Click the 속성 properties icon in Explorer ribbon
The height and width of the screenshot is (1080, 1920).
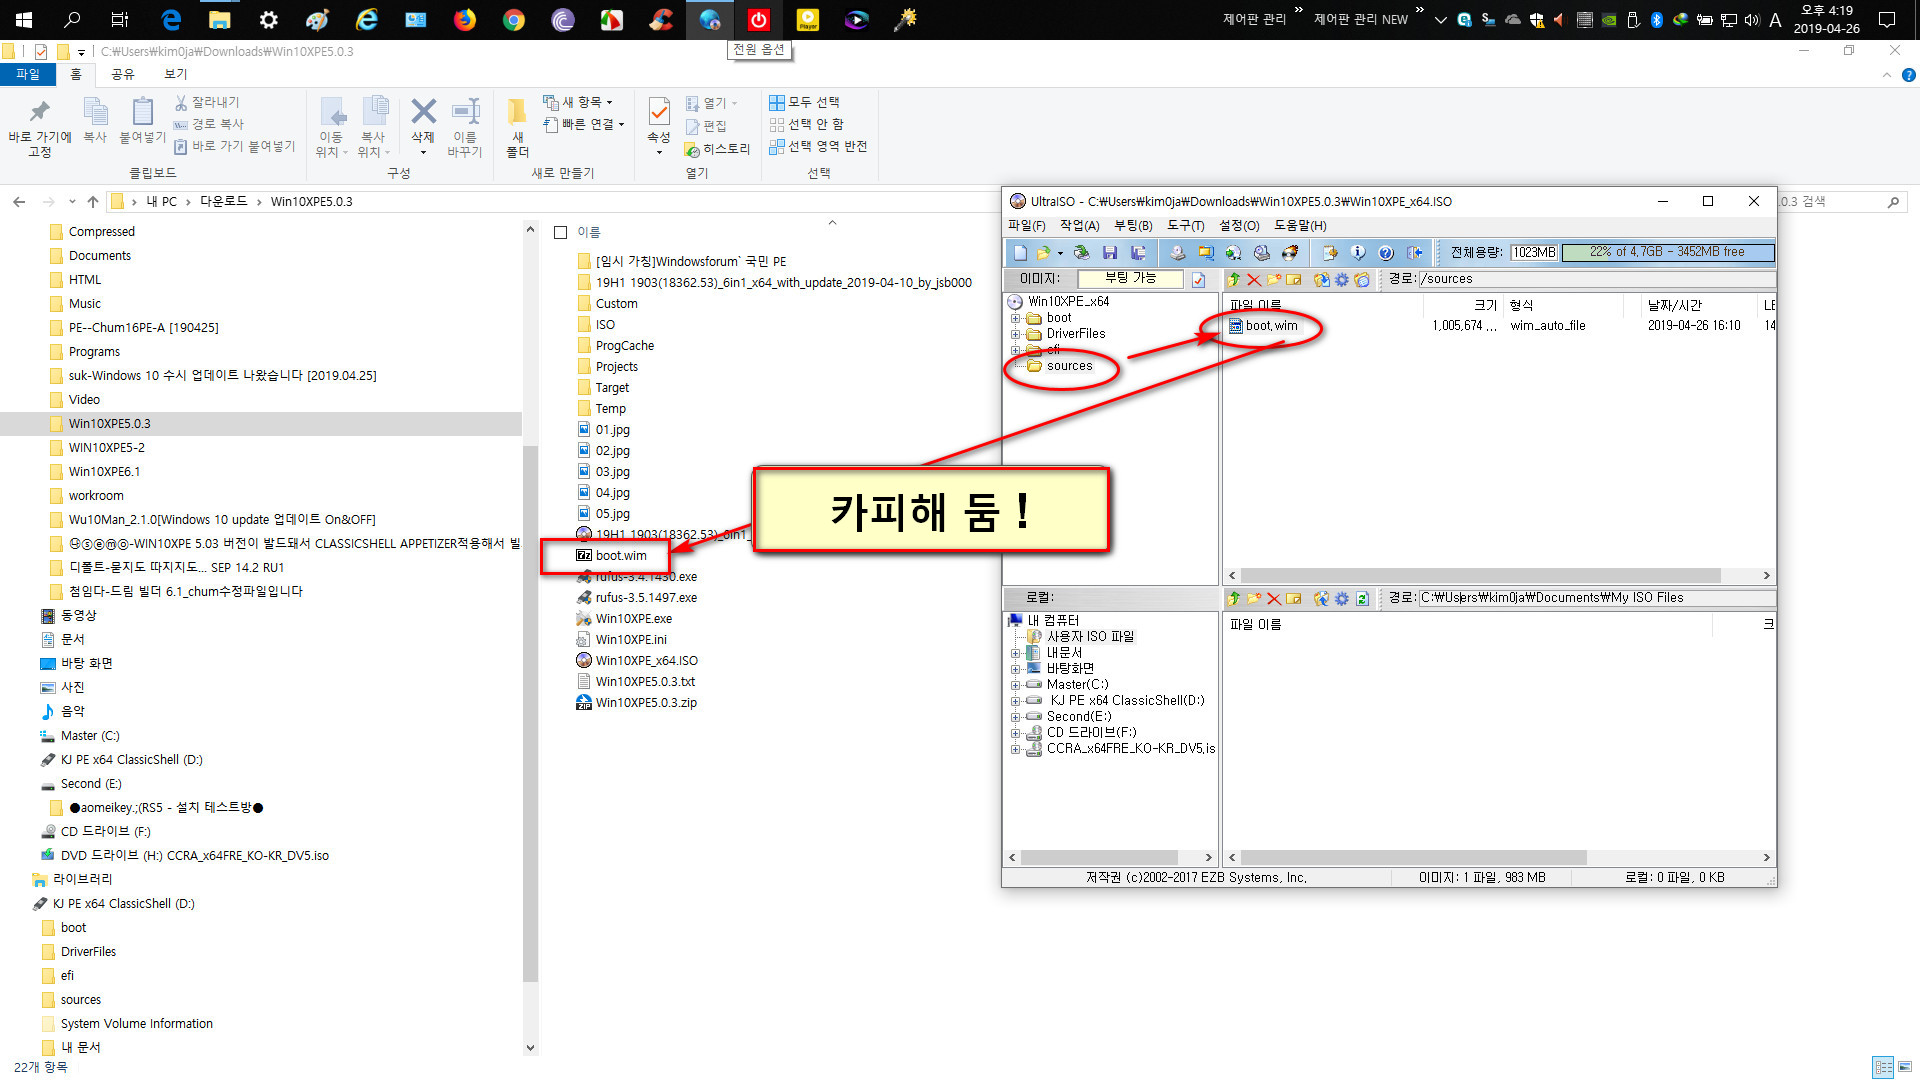(659, 112)
